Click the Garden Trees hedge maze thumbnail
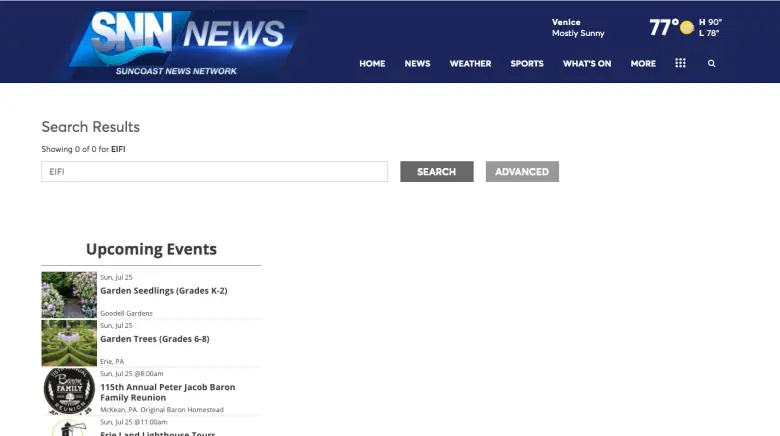This screenshot has width=780, height=436. [x=69, y=343]
